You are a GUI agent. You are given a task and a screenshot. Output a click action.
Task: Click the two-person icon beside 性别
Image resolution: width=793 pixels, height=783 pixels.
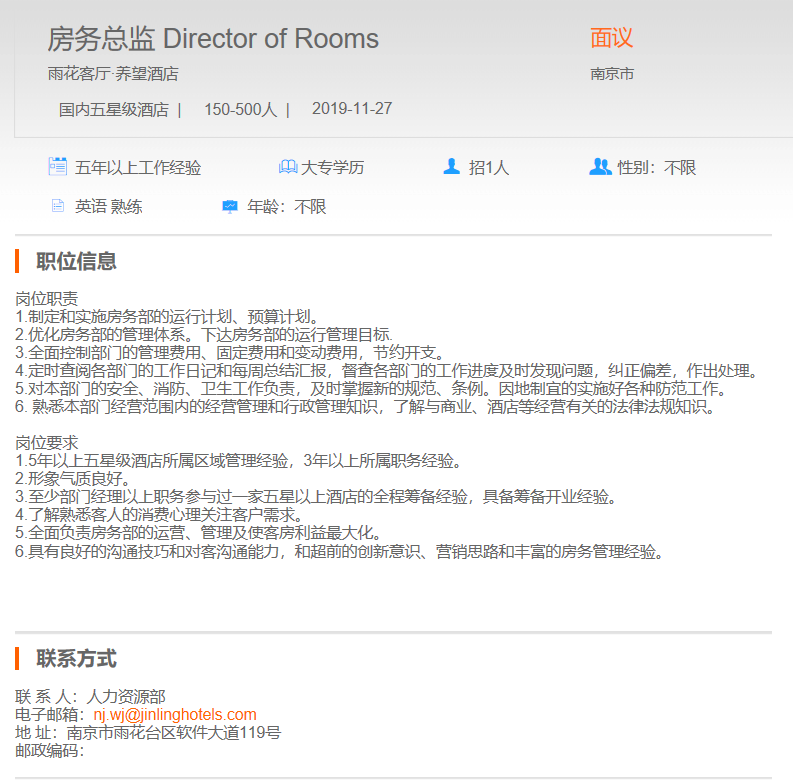[x=600, y=167]
